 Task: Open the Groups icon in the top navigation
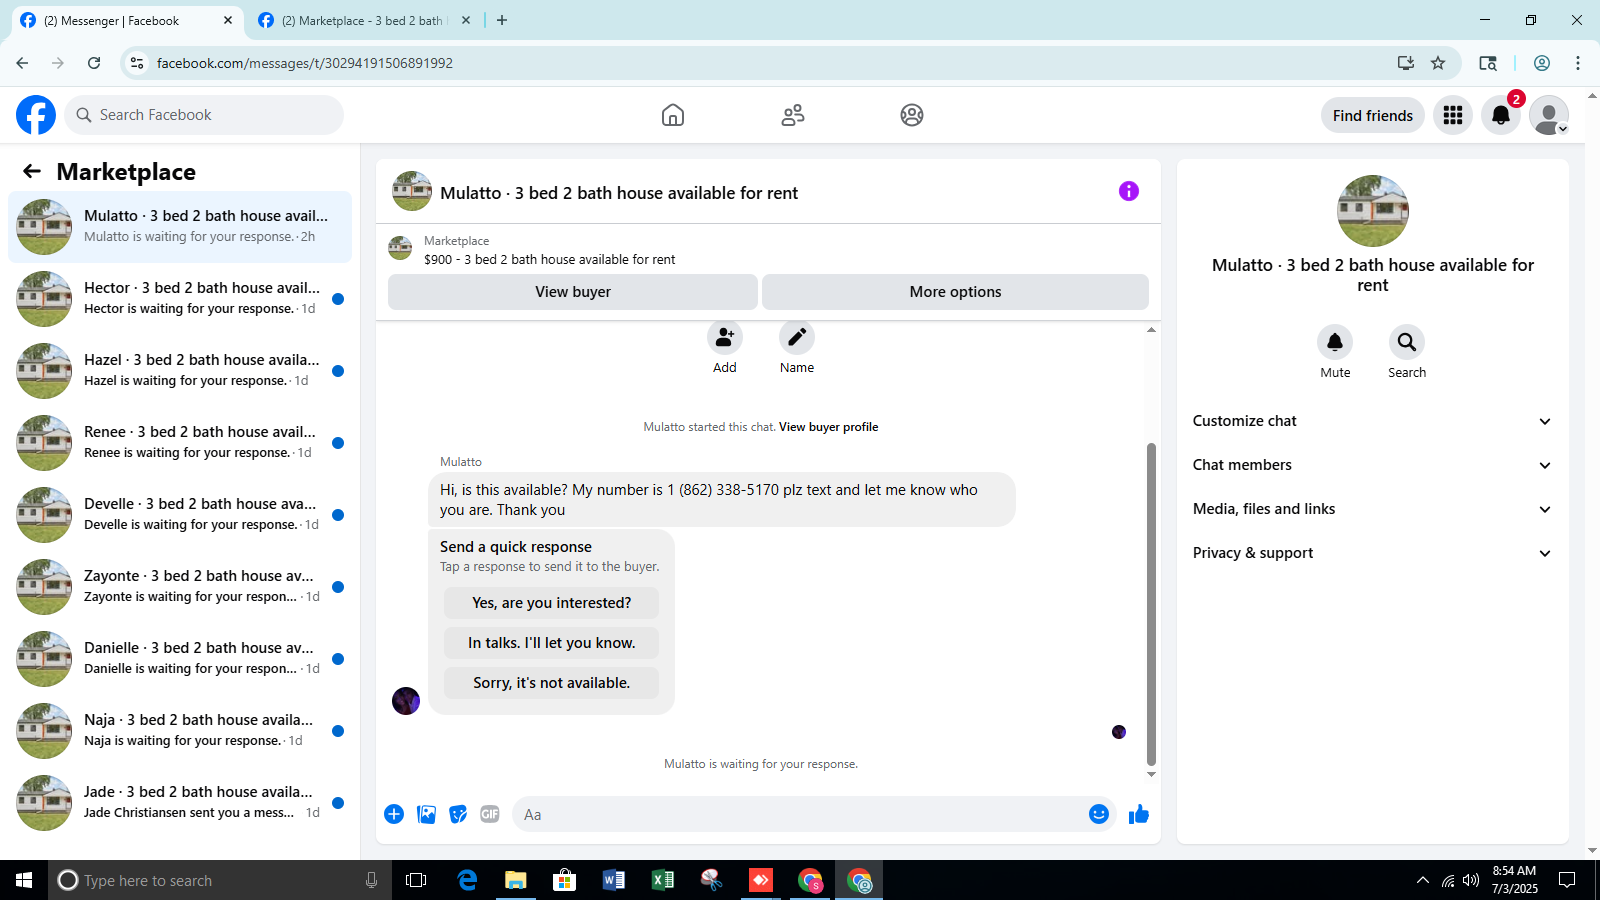click(912, 115)
